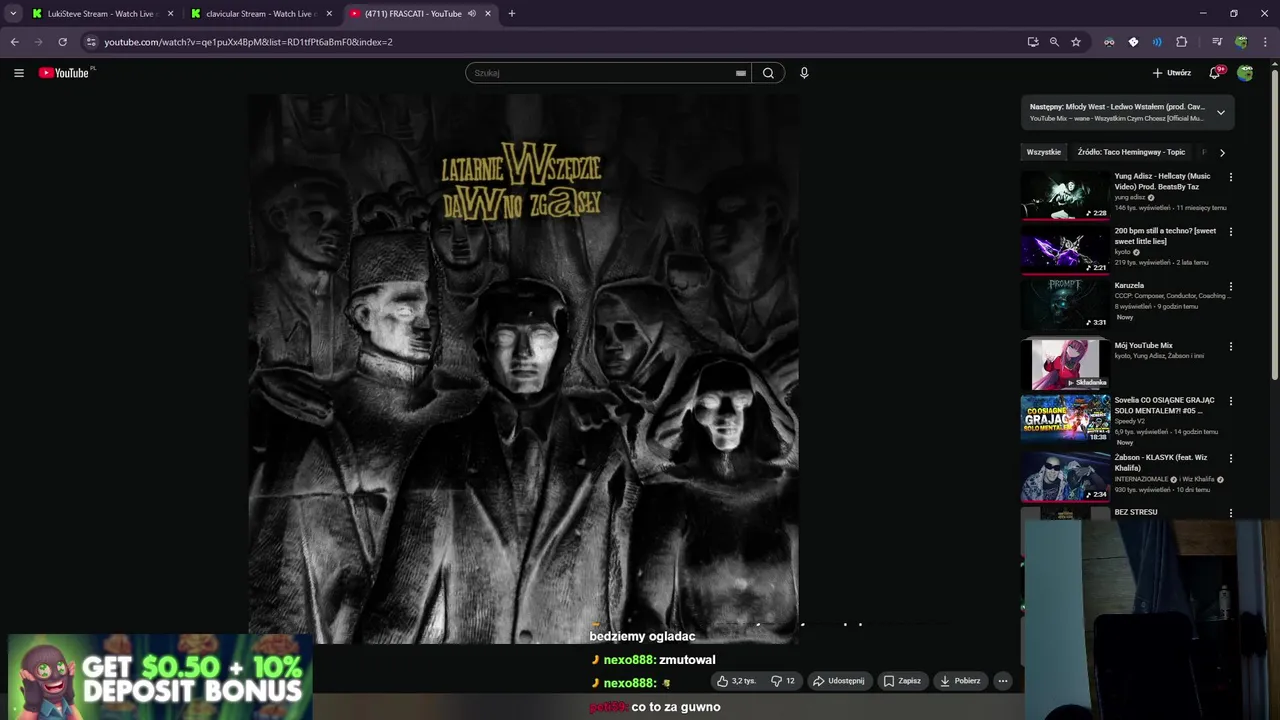Image resolution: width=1280 pixels, height=720 pixels.
Task: Select Źródło: Taco Hemingway - Topic chip
Action: (x=1131, y=152)
